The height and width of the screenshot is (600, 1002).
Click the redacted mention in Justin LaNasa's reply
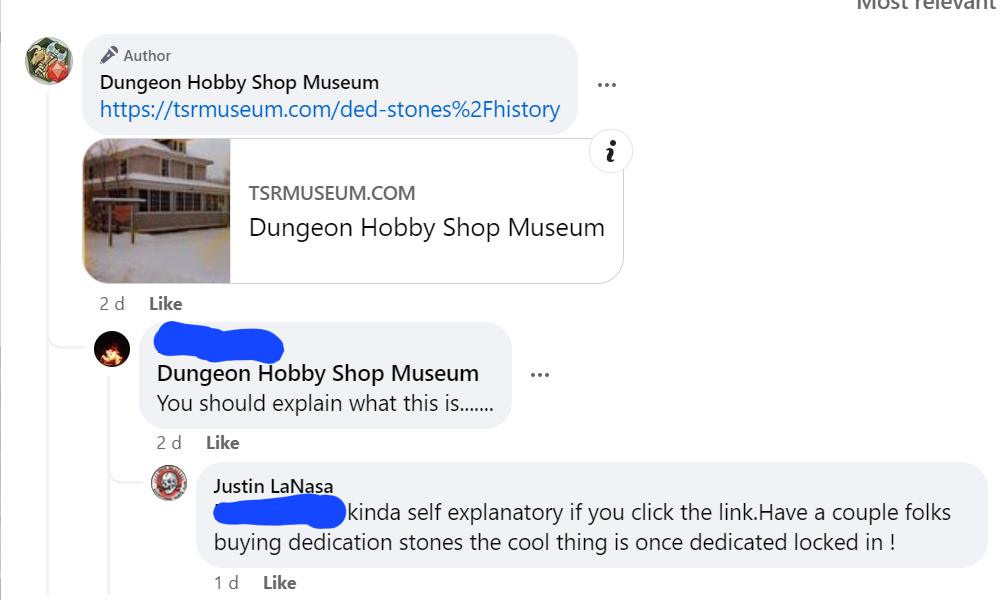tap(280, 513)
